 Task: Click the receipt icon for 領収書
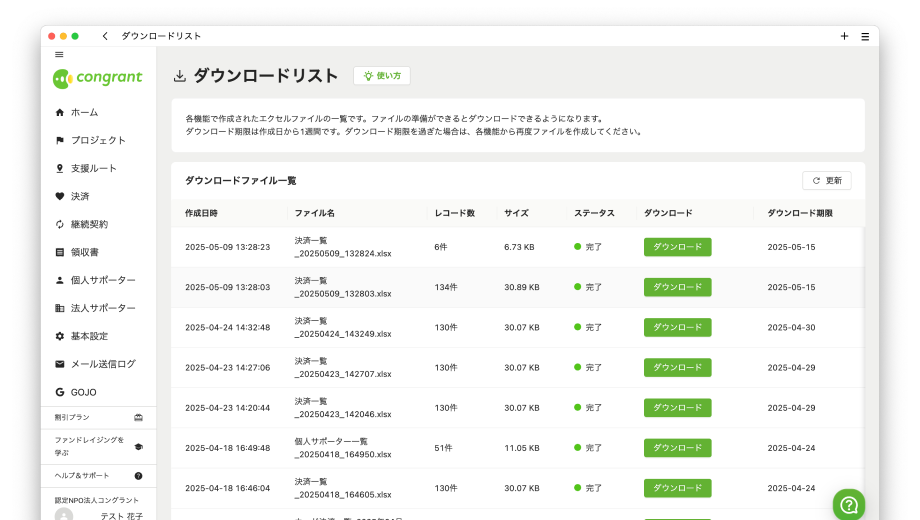(59, 252)
